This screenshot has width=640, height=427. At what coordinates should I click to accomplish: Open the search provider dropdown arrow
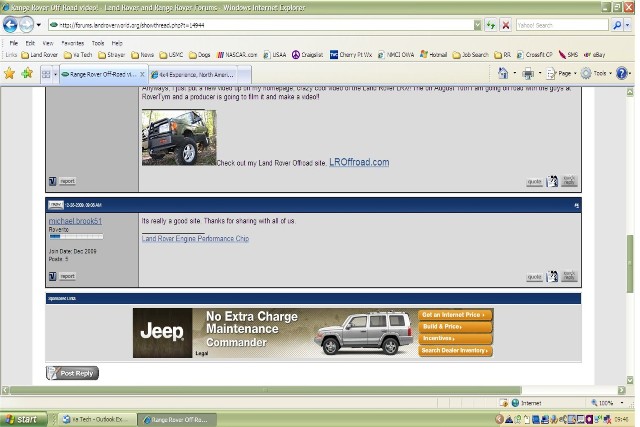(628, 25)
